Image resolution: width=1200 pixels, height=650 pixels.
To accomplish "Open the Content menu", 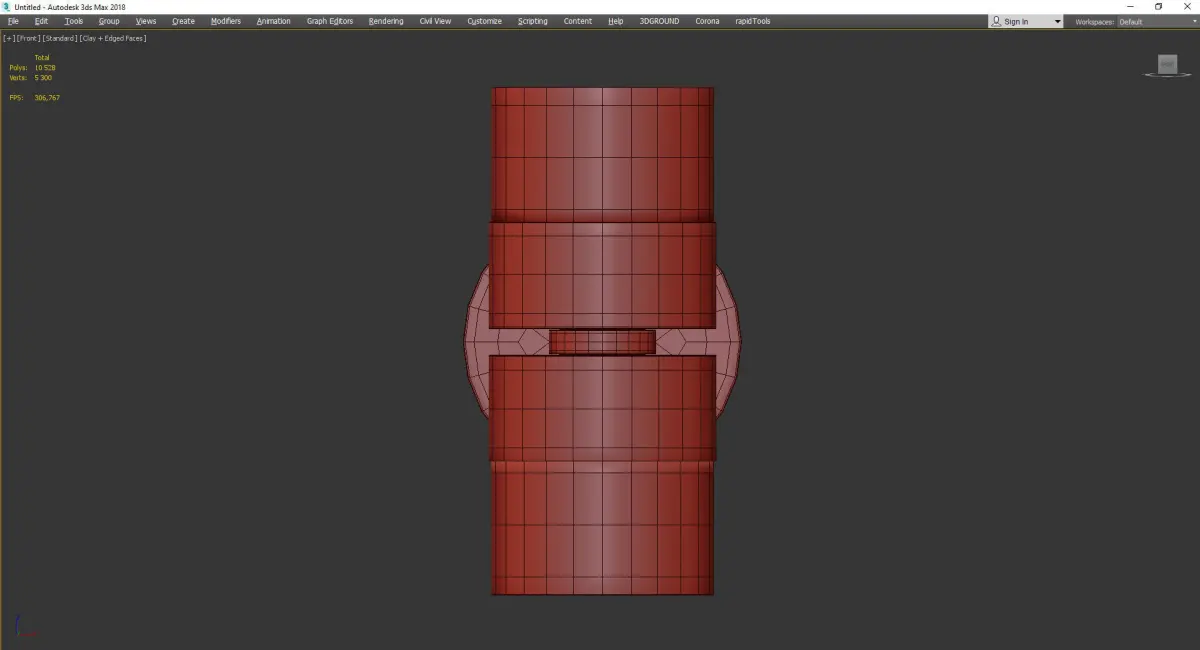I will click(578, 21).
